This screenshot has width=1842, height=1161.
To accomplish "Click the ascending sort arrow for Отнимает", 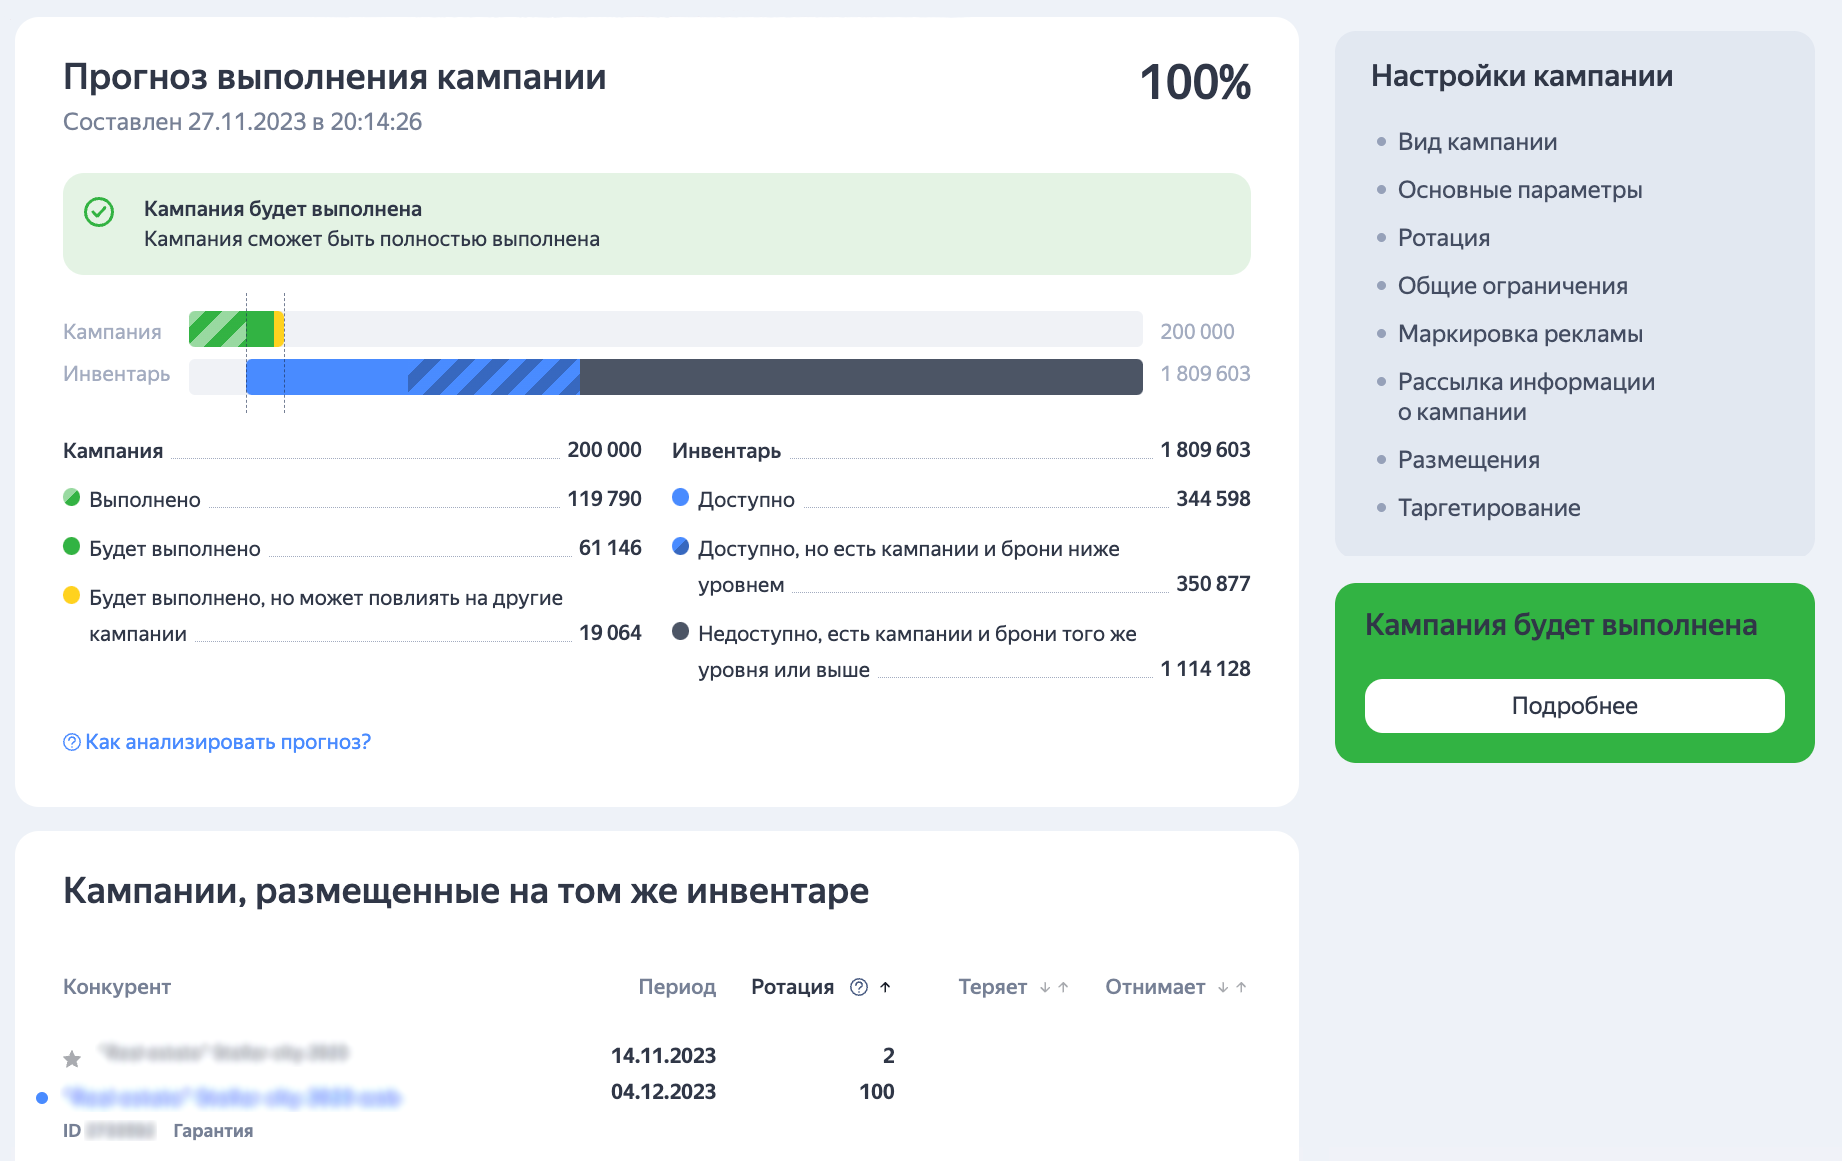I will (x=1241, y=987).
